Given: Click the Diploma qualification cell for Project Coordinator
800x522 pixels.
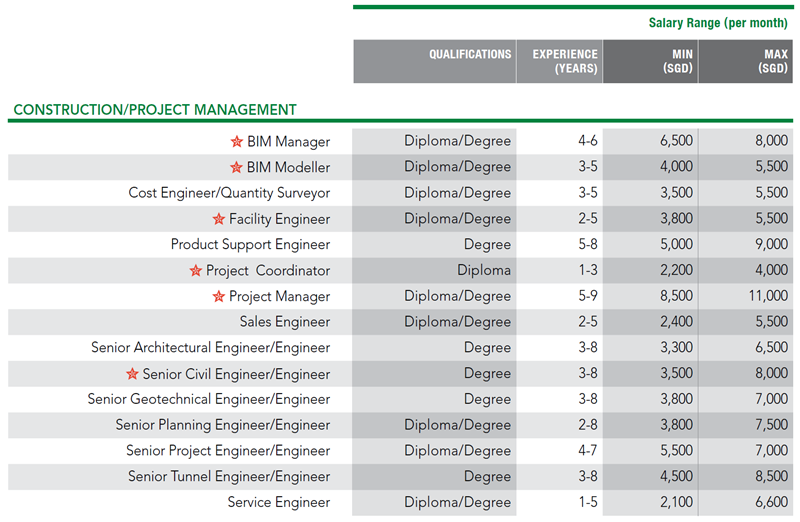Looking at the screenshot, I should point(484,271).
